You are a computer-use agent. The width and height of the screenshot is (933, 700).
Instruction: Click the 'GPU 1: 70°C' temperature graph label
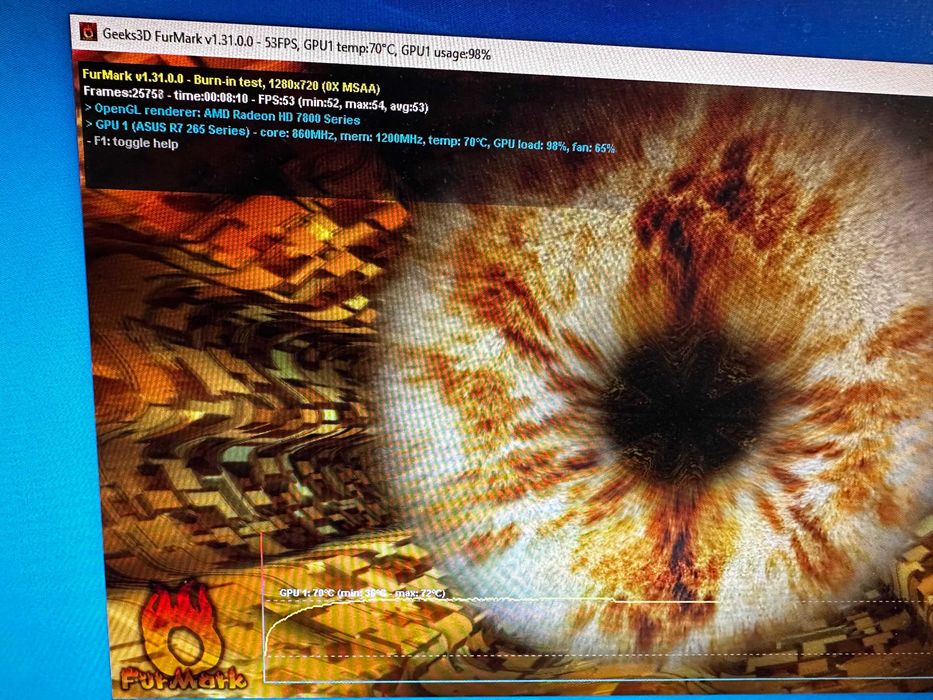[362, 593]
